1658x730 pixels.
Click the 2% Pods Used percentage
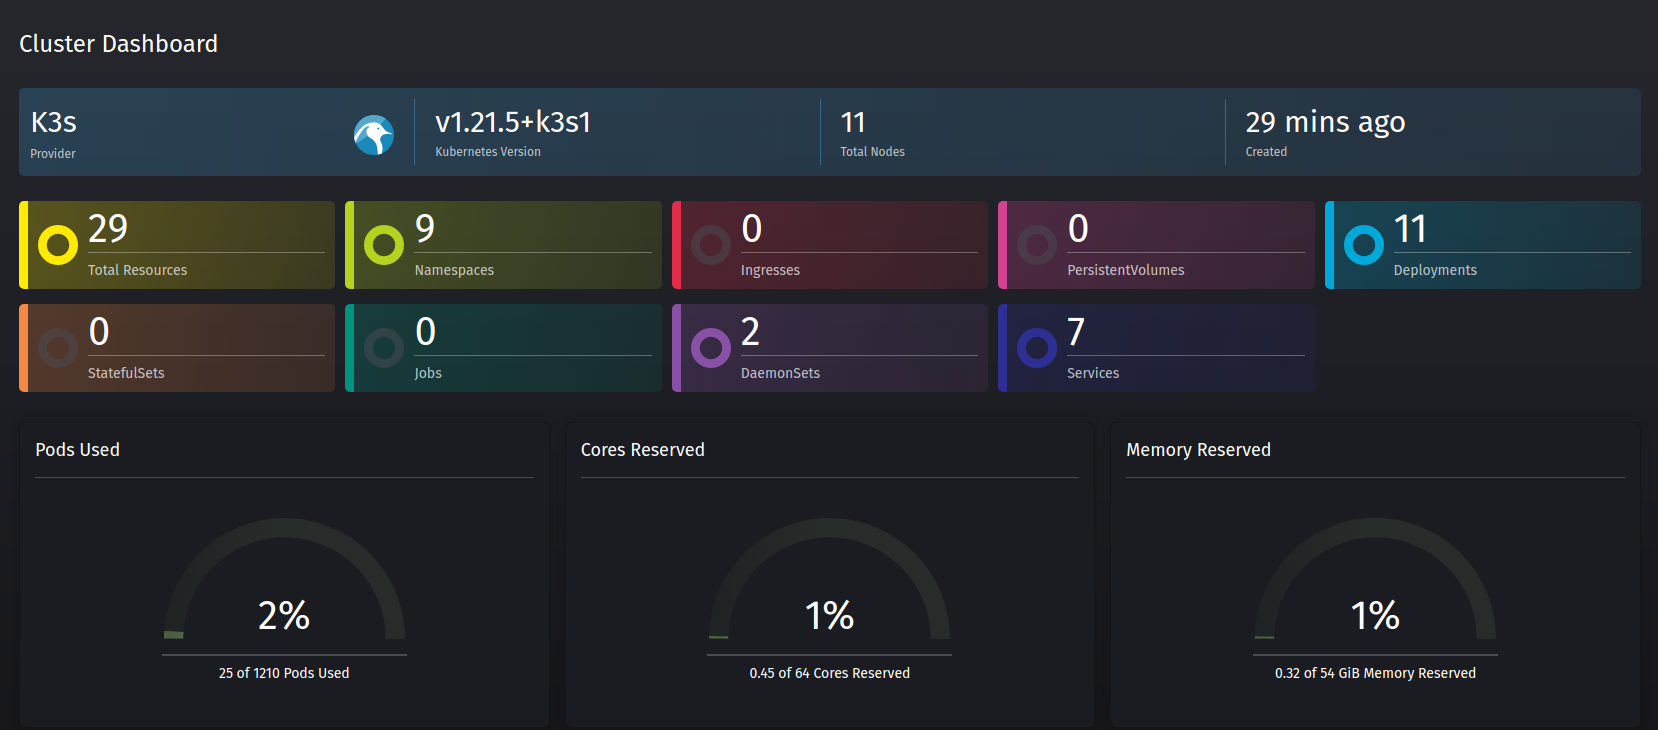tap(284, 615)
